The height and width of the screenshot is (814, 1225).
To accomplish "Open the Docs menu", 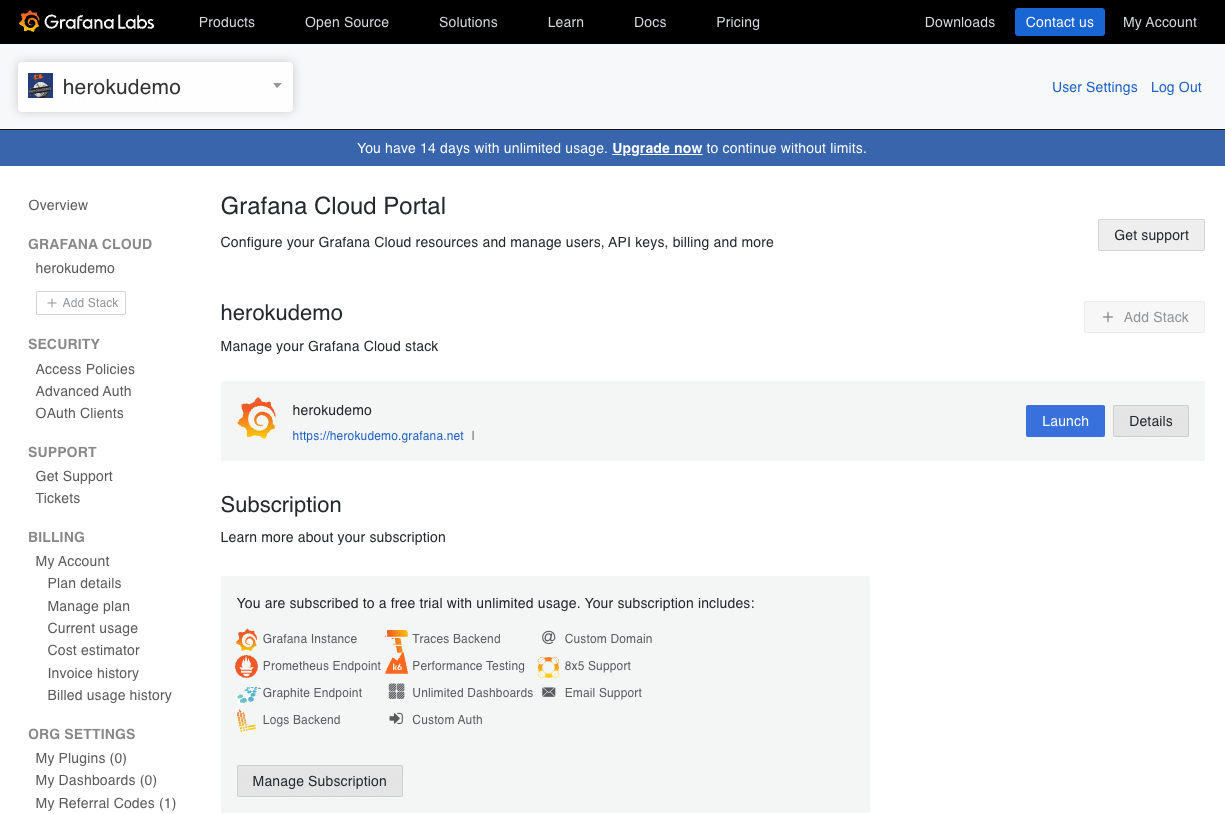I will tap(650, 22).
